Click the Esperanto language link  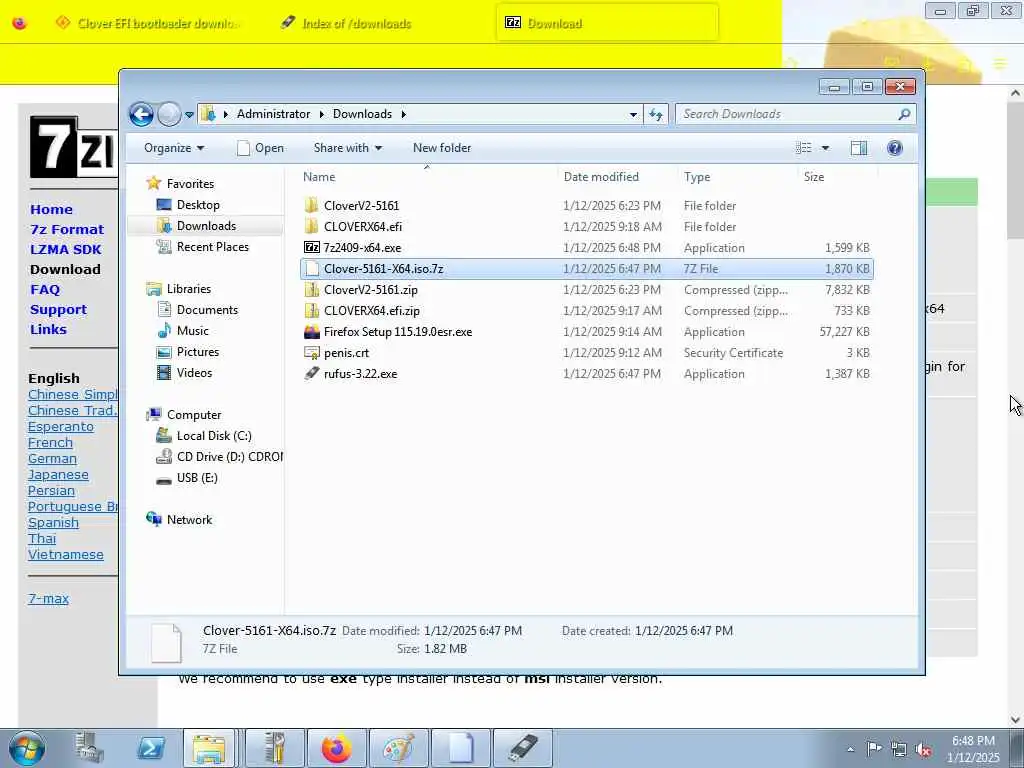[x=61, y=426]
